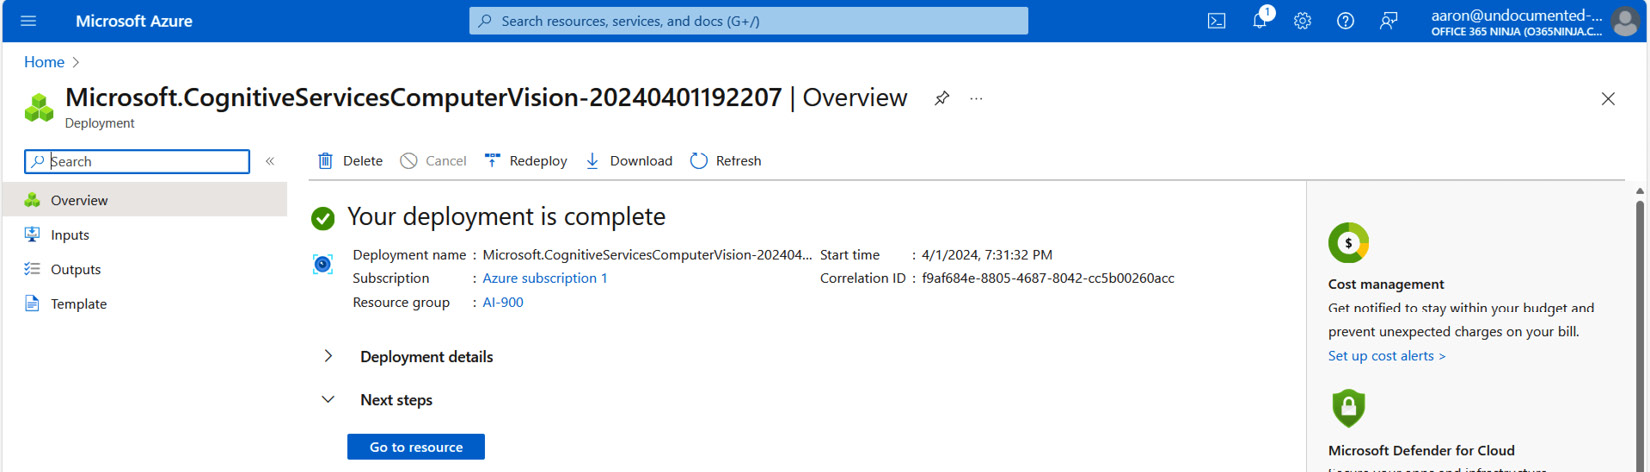
Task: Pin the deployment to dashboard
Action: coord(942,98)
